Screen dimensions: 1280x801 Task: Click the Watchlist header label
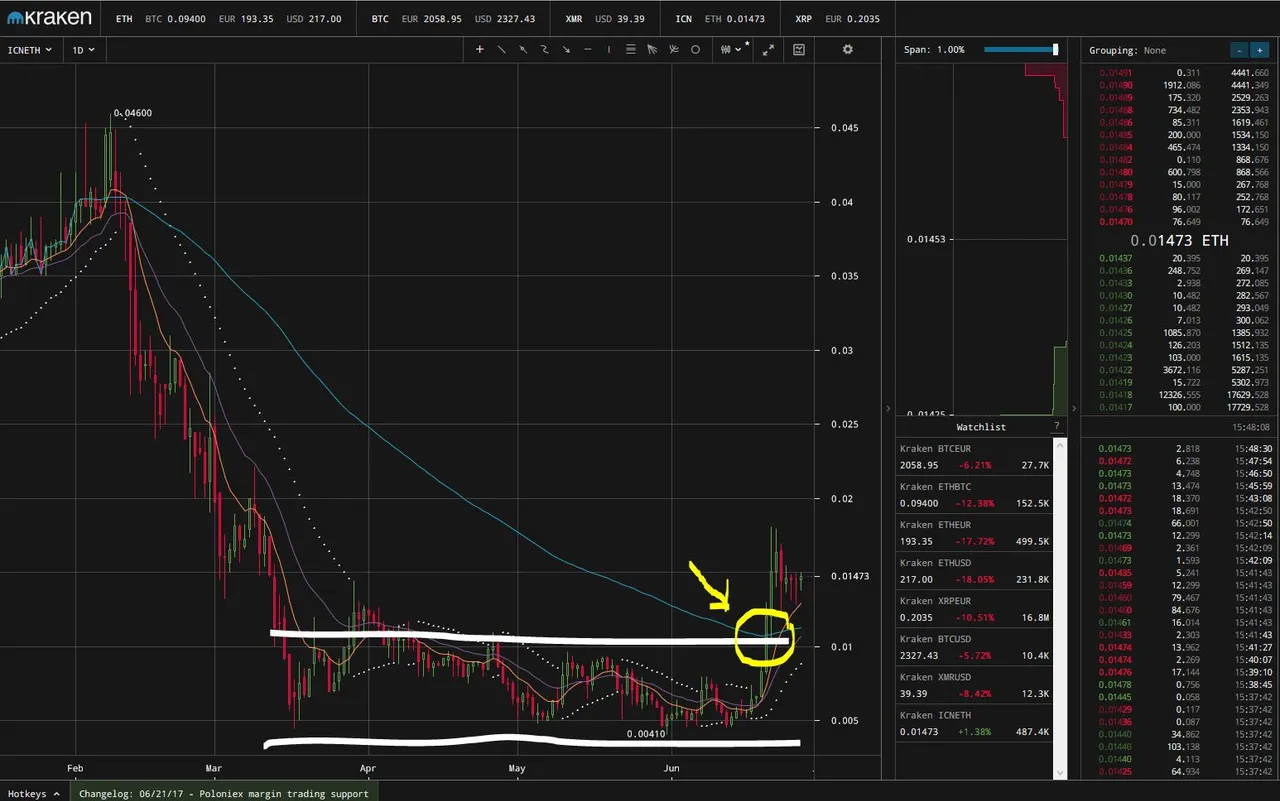(981, 427)
